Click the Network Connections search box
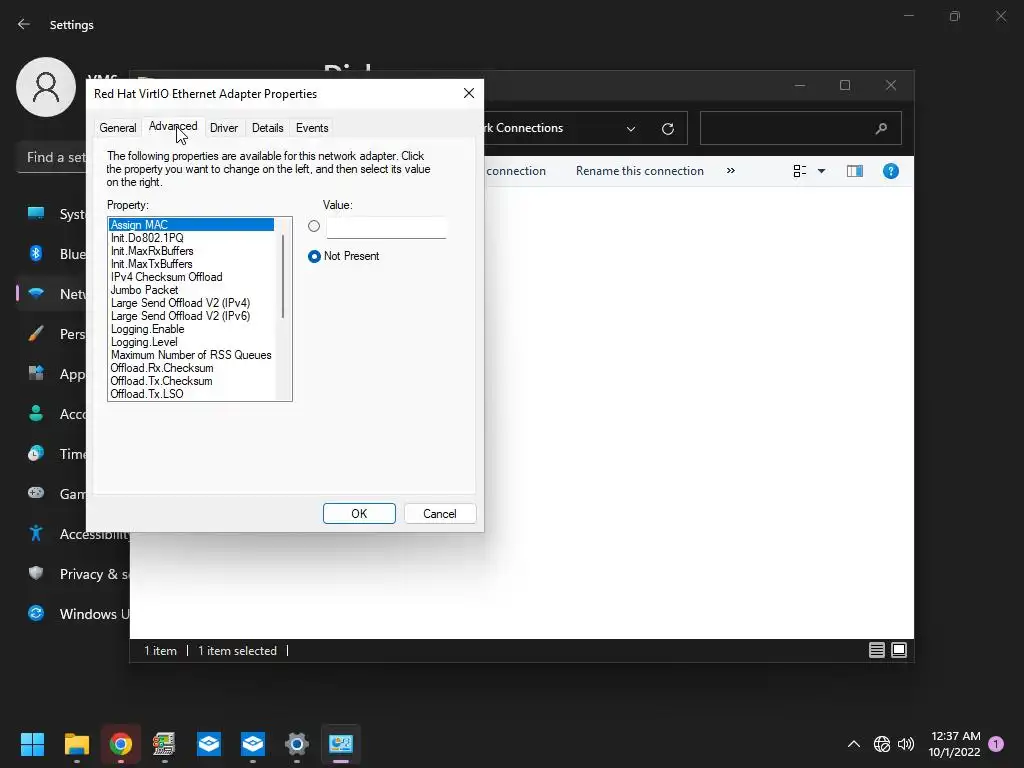The image size is (1024, 768). [x=801, y=128]
